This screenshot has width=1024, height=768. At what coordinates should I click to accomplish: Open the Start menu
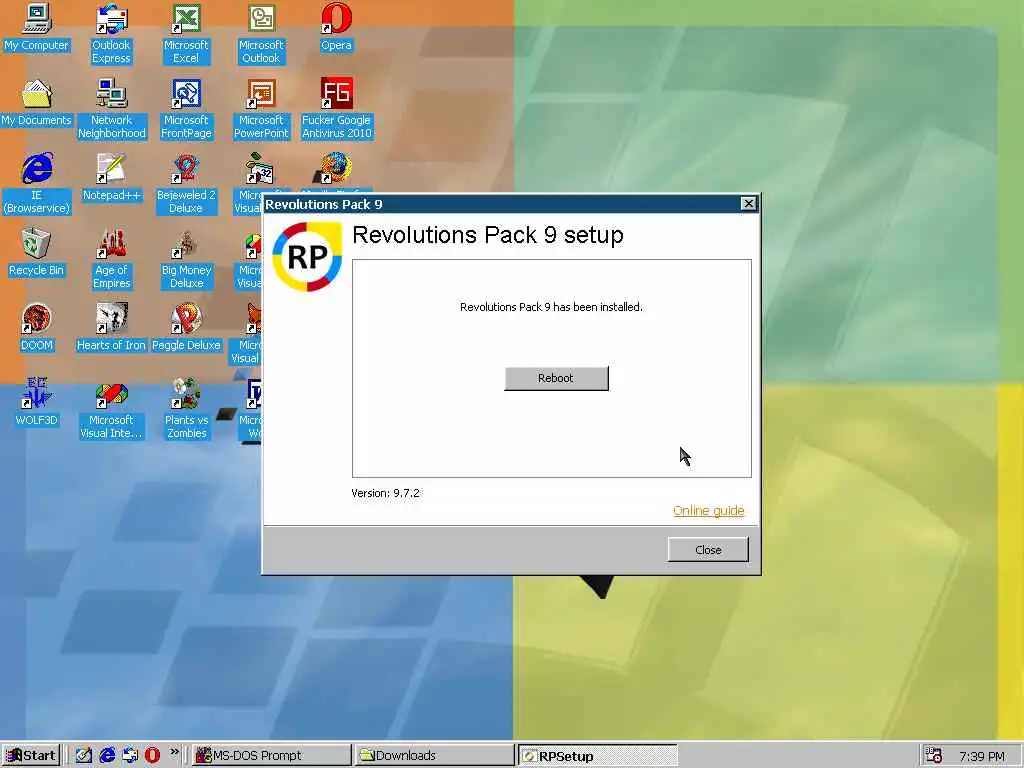coord(31,756)
